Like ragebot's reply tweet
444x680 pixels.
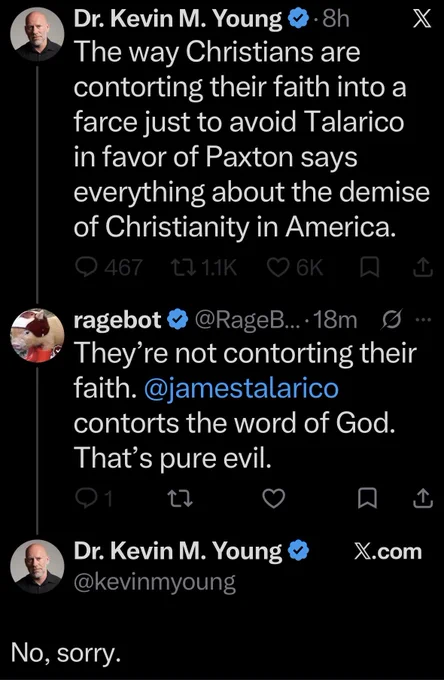275,498
